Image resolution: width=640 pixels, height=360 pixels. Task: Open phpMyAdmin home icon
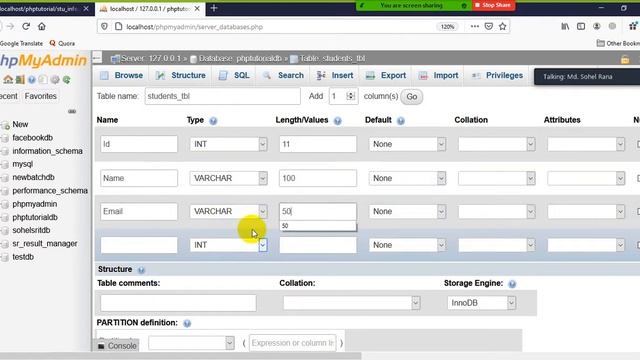click(x=8, y=80)
